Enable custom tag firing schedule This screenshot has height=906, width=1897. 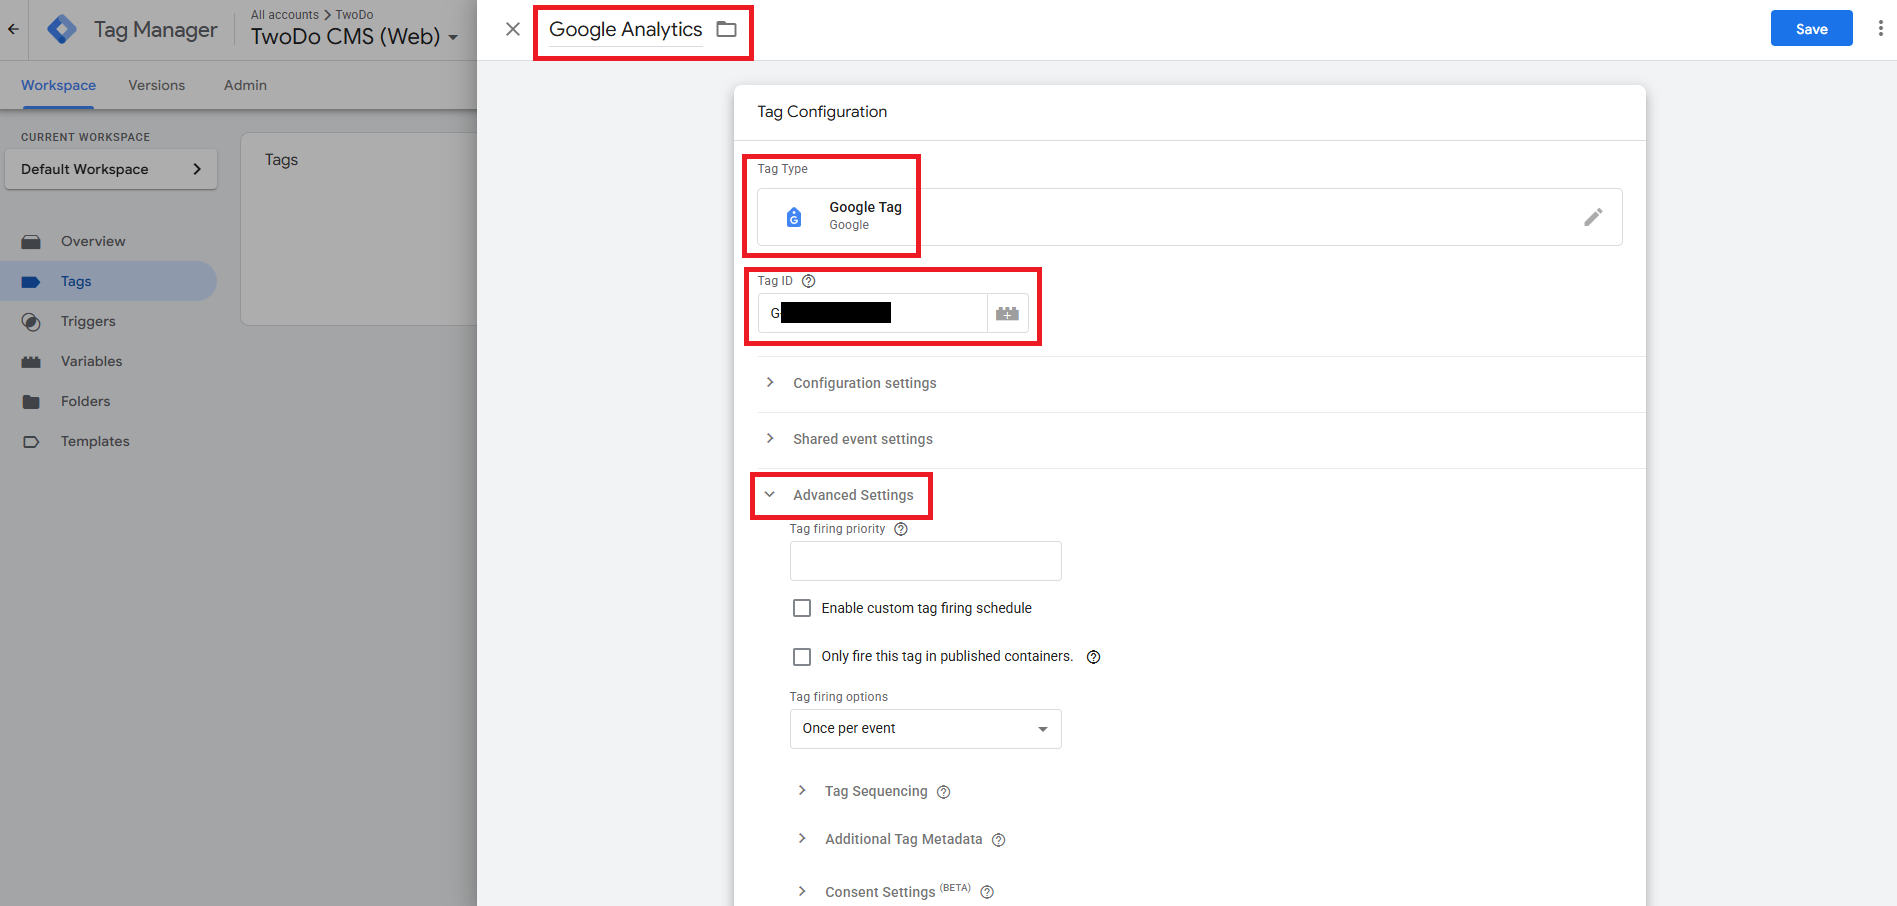pos(801,607)
